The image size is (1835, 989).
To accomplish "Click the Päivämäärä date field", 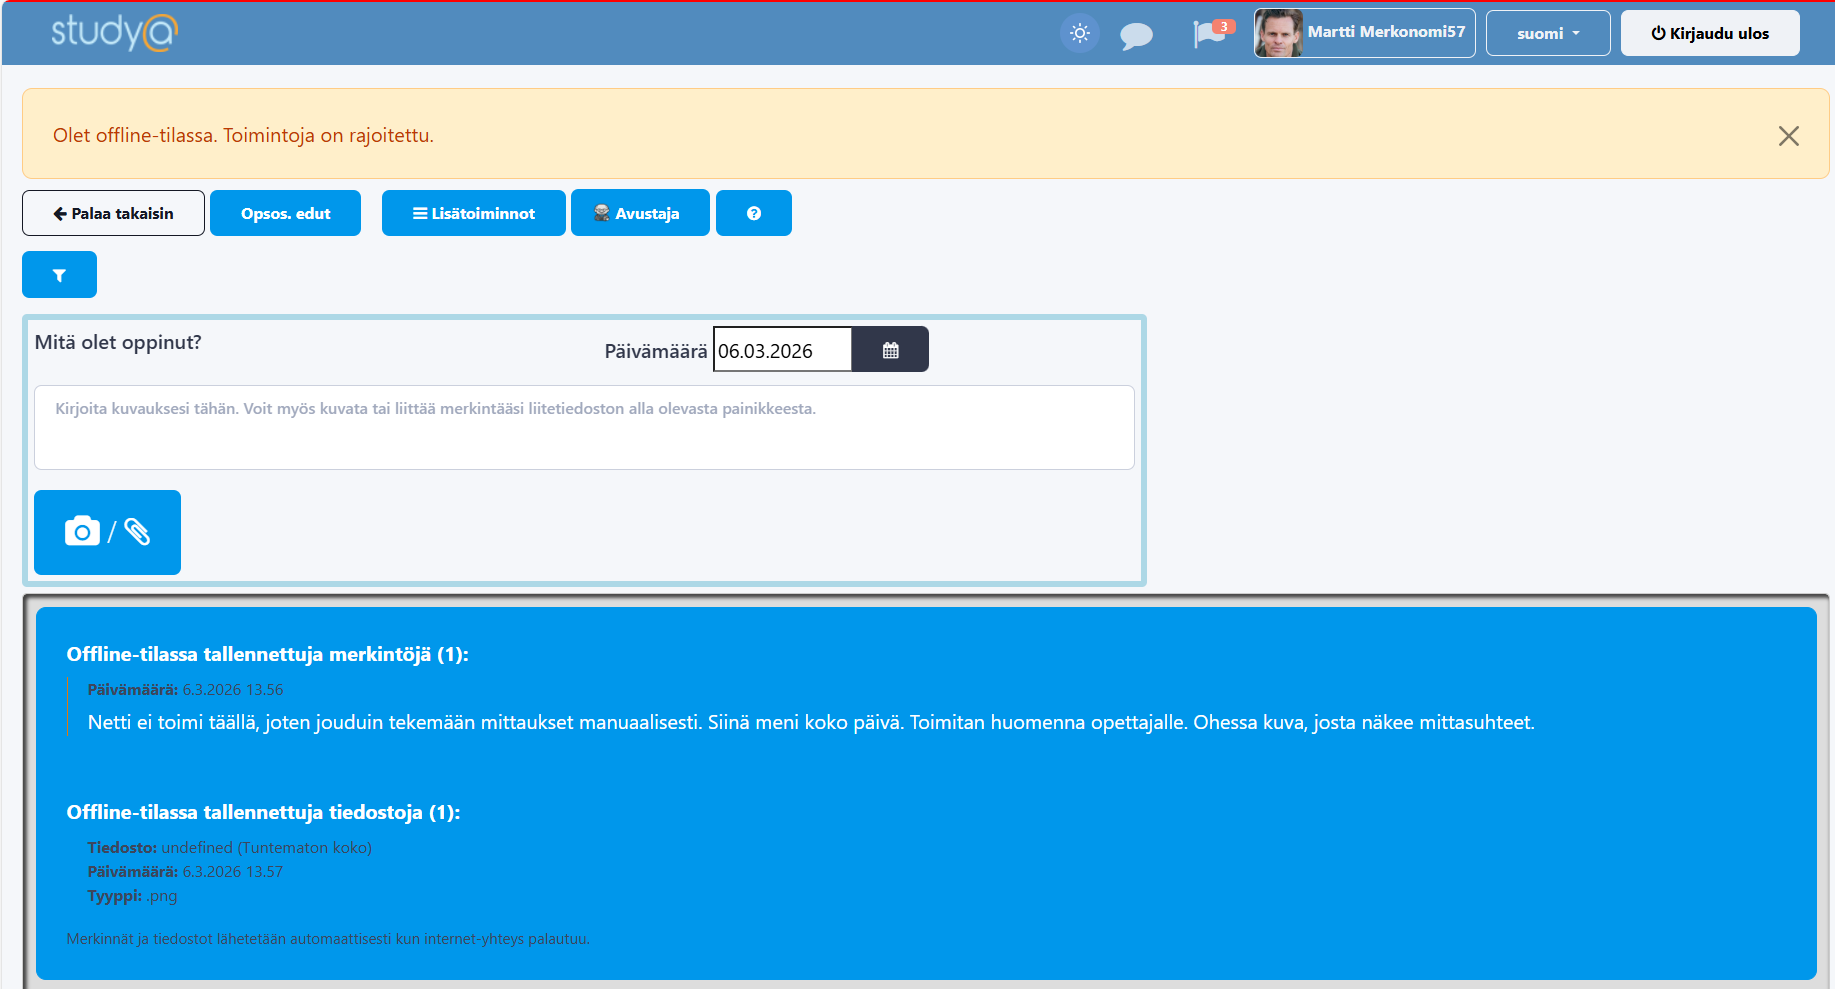I will [x=781, y=350].
